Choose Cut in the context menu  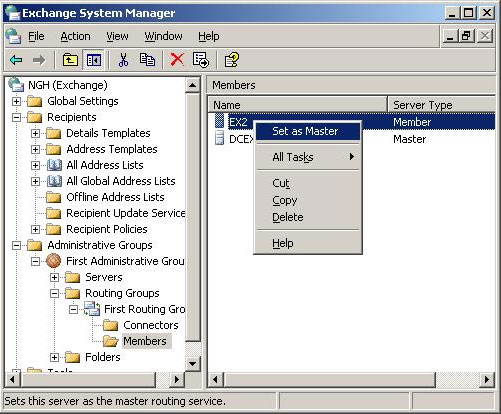click(x=308, y=183)
